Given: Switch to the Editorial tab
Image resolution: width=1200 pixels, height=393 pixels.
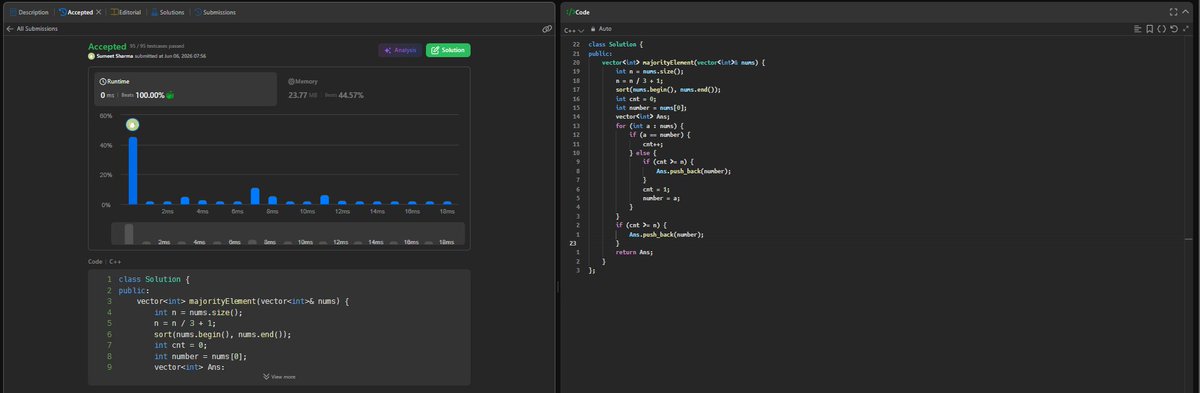Looking at the screenshot, I should pos(125,11).
